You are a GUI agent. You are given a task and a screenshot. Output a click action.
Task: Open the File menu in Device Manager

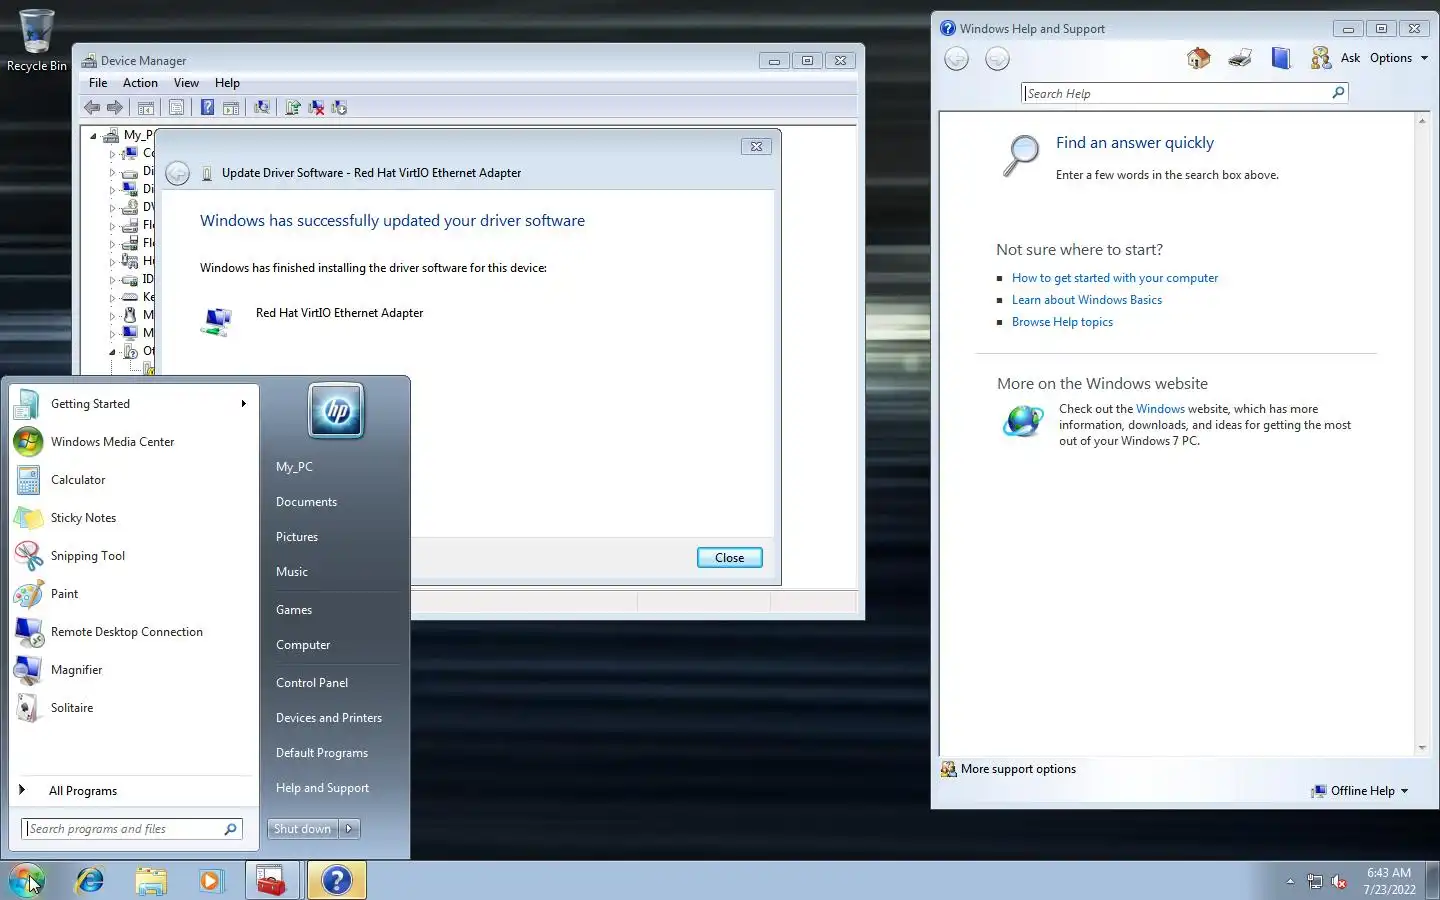(98, 83)
